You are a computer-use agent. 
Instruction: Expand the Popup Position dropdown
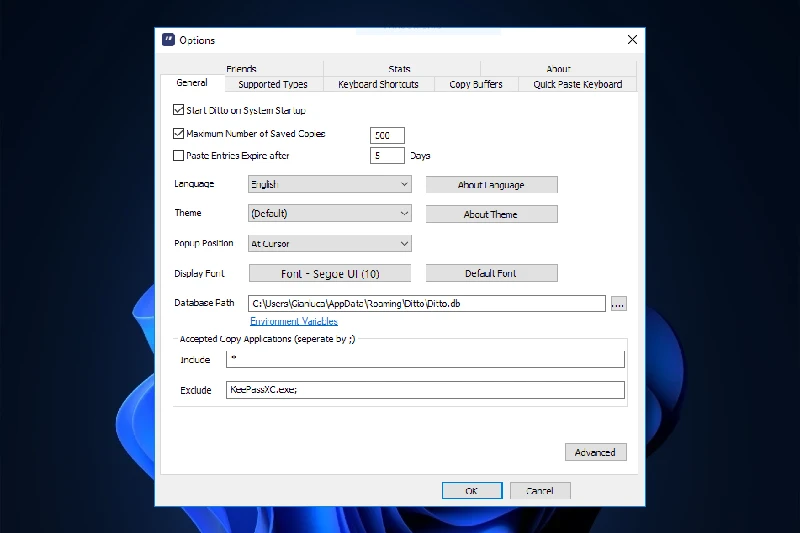tap(330, 243)
